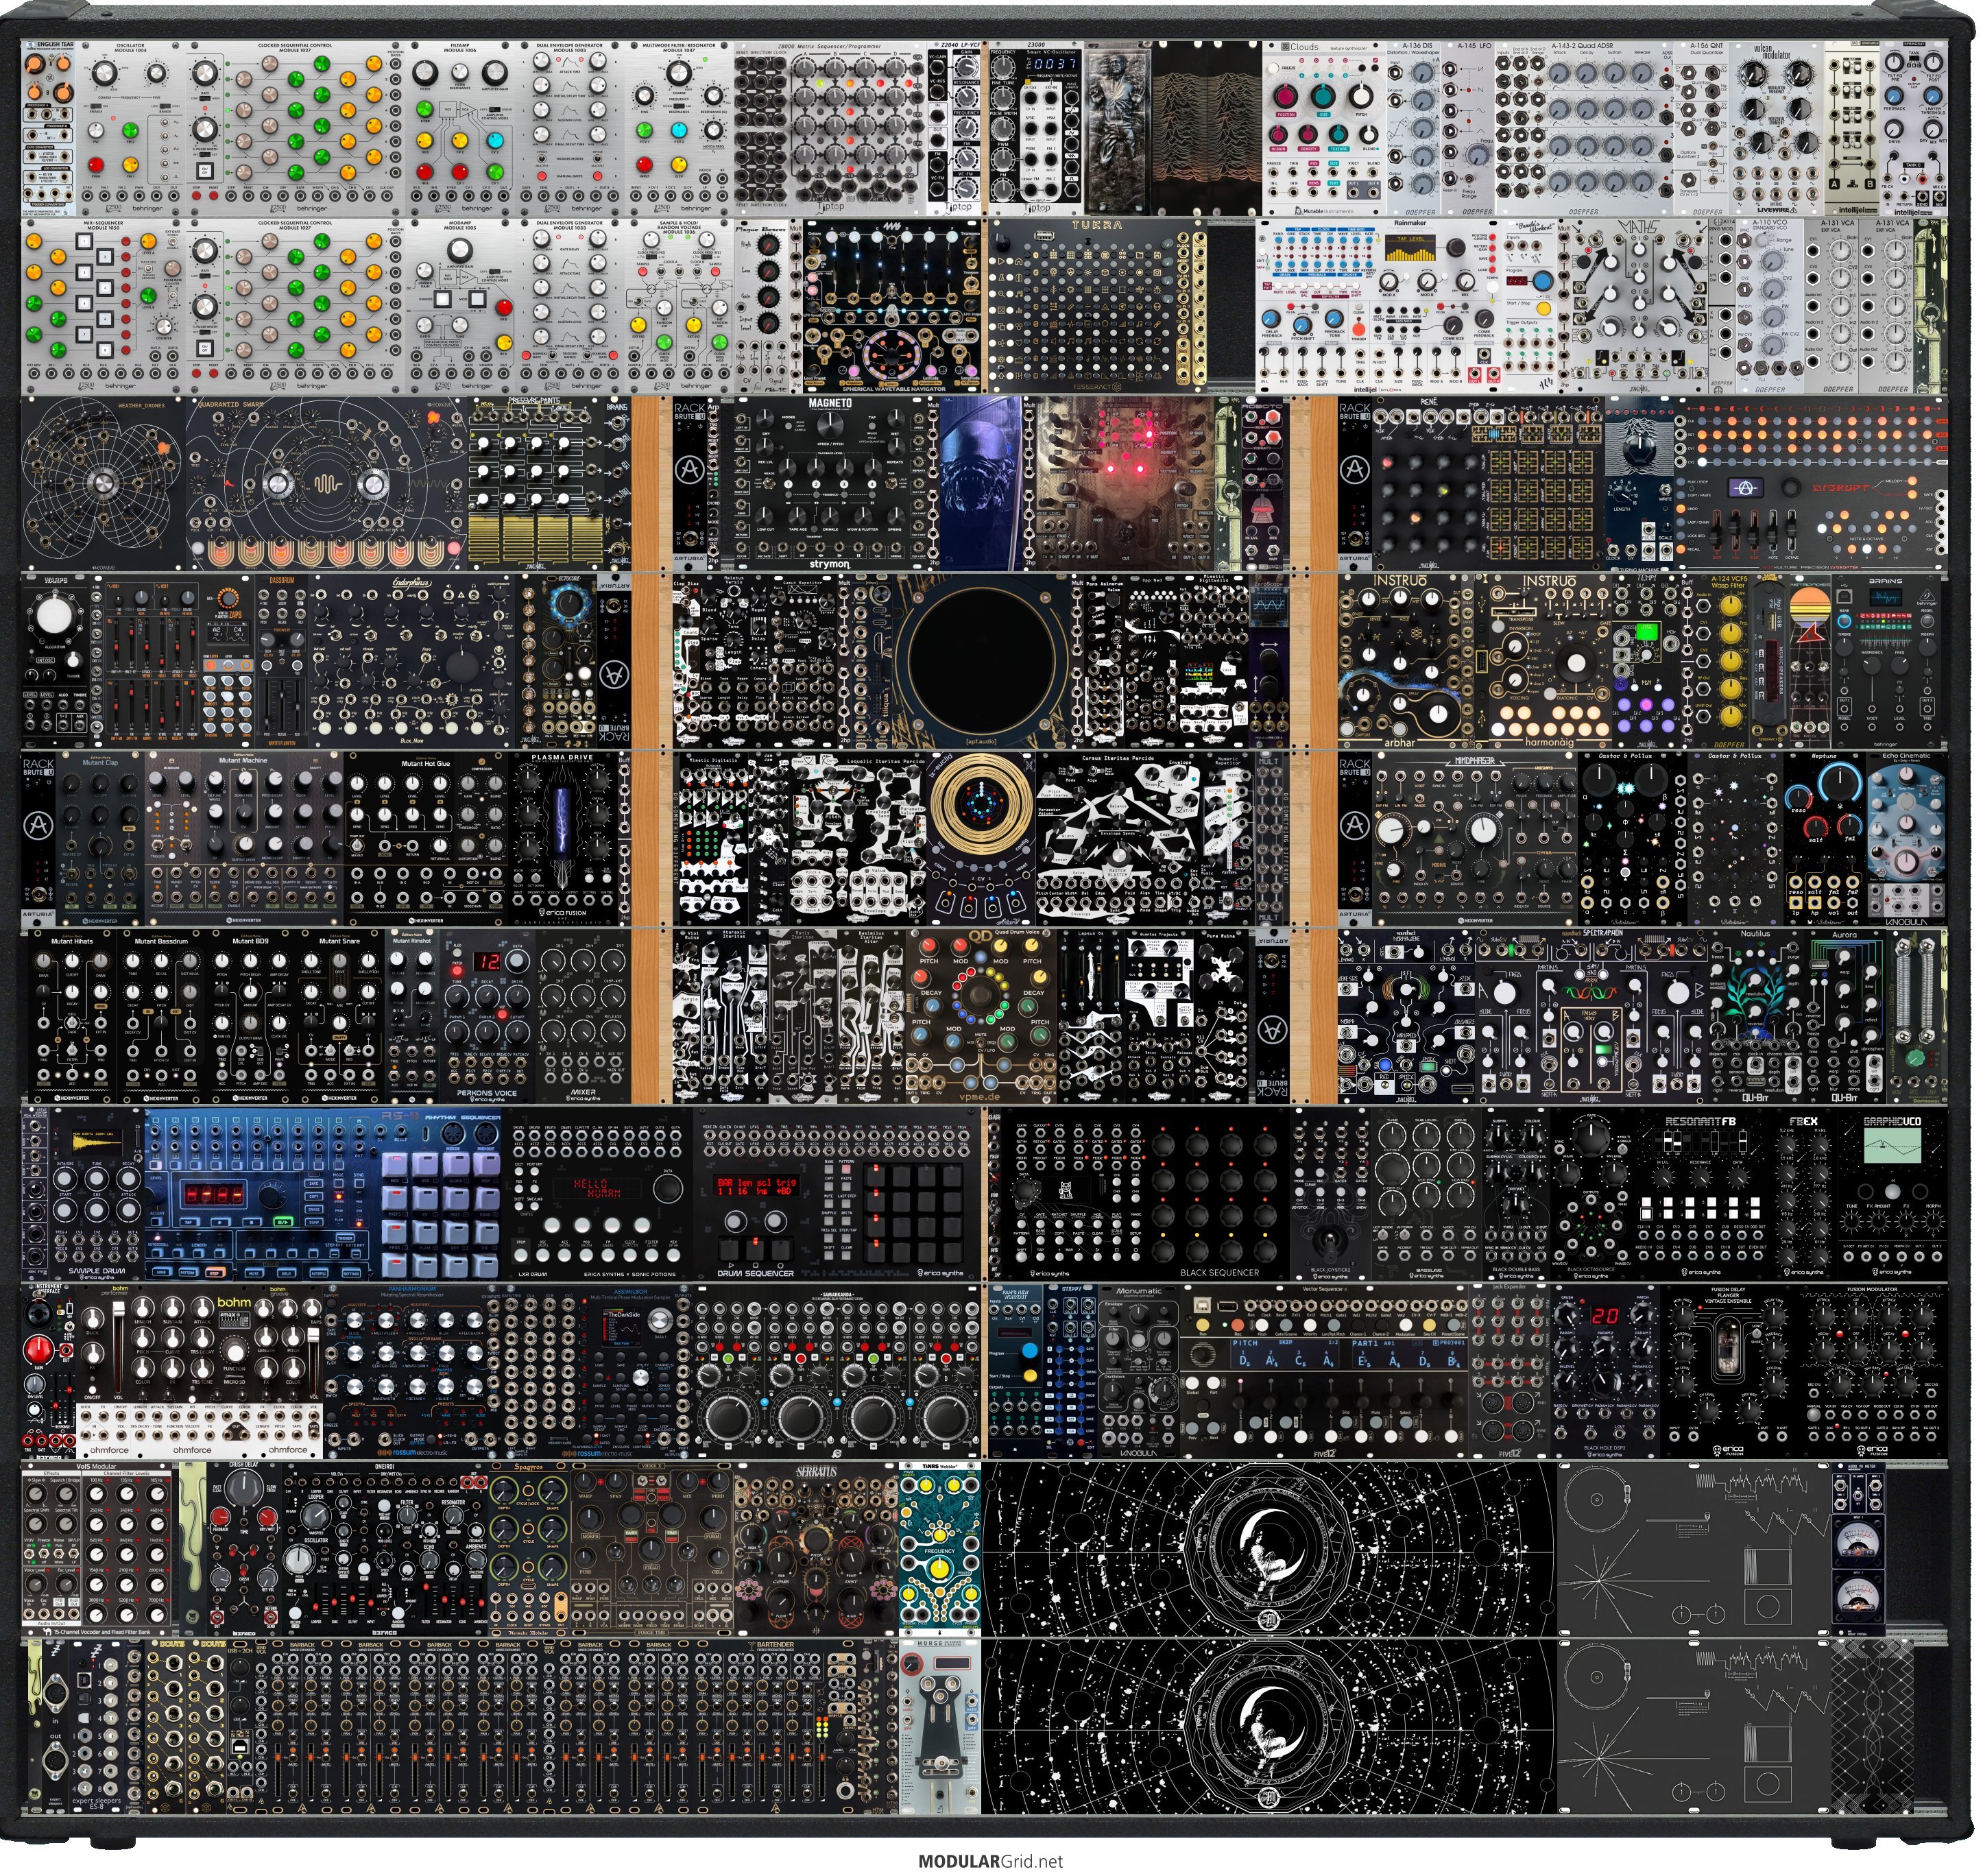The image size is (1983, 1876).
Task: Click the red Gain knob on instrument interface
Action: (39, 1351)
